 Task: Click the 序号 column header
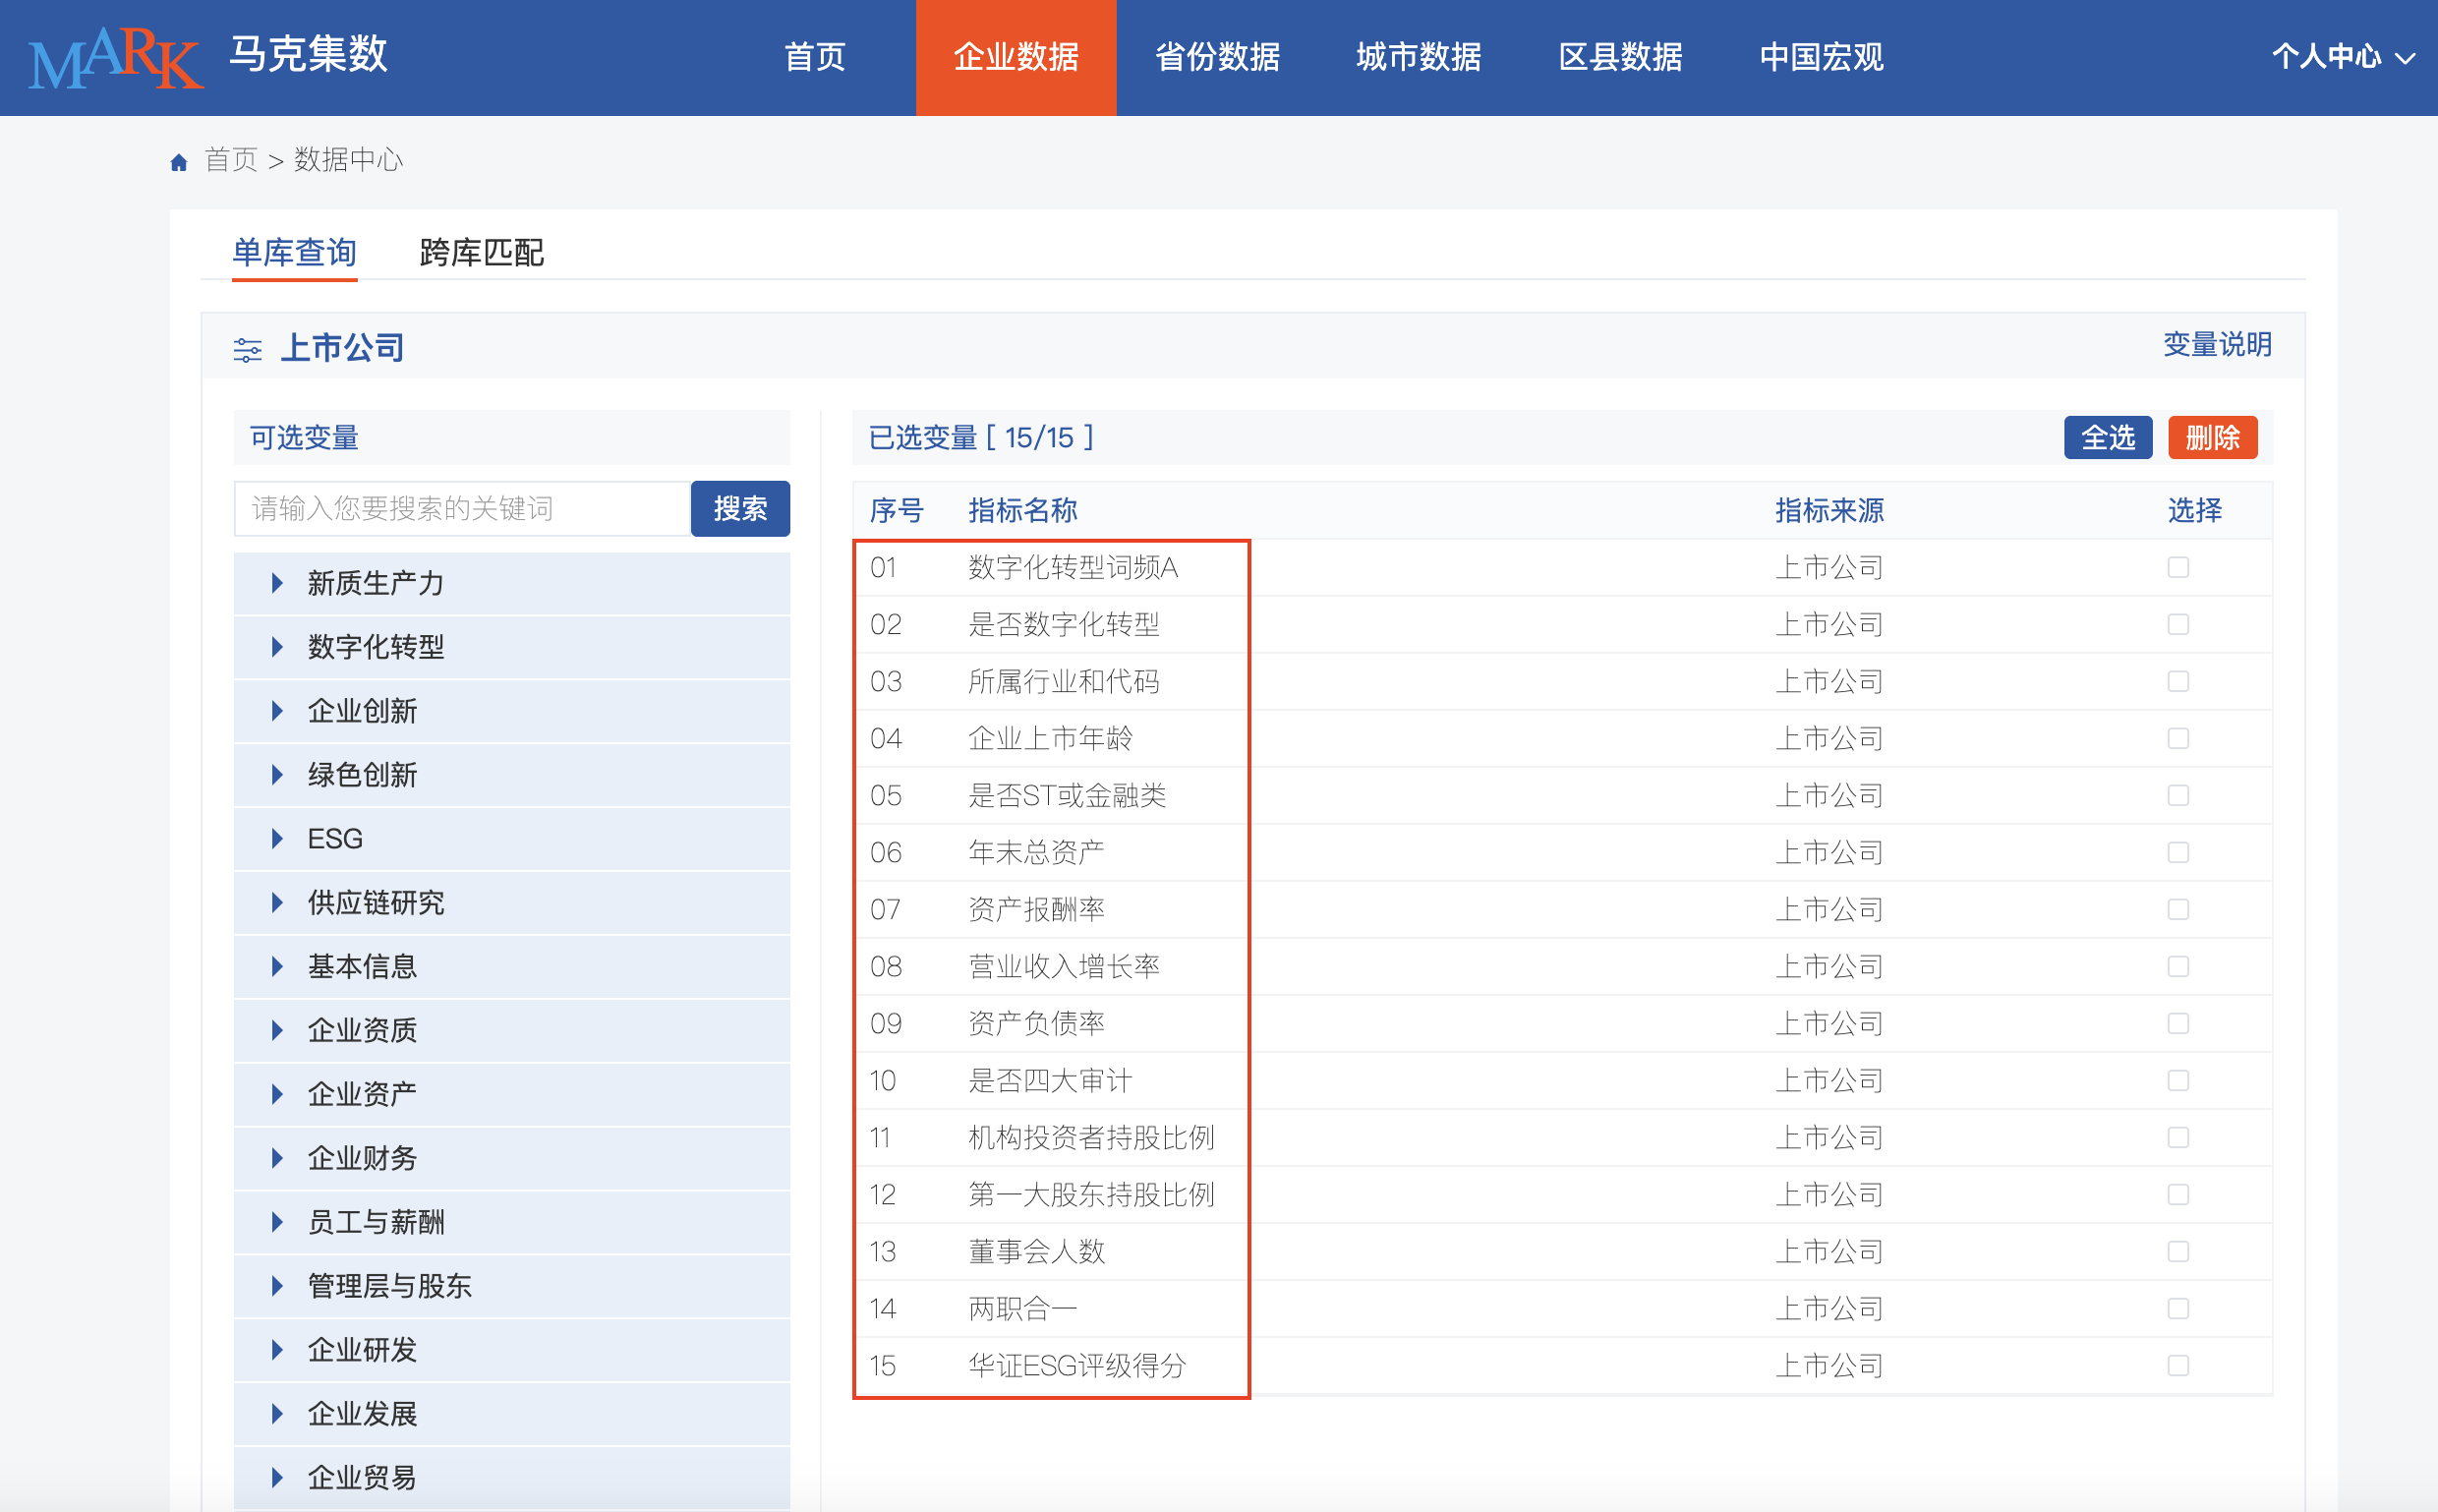tap(896, 510)
